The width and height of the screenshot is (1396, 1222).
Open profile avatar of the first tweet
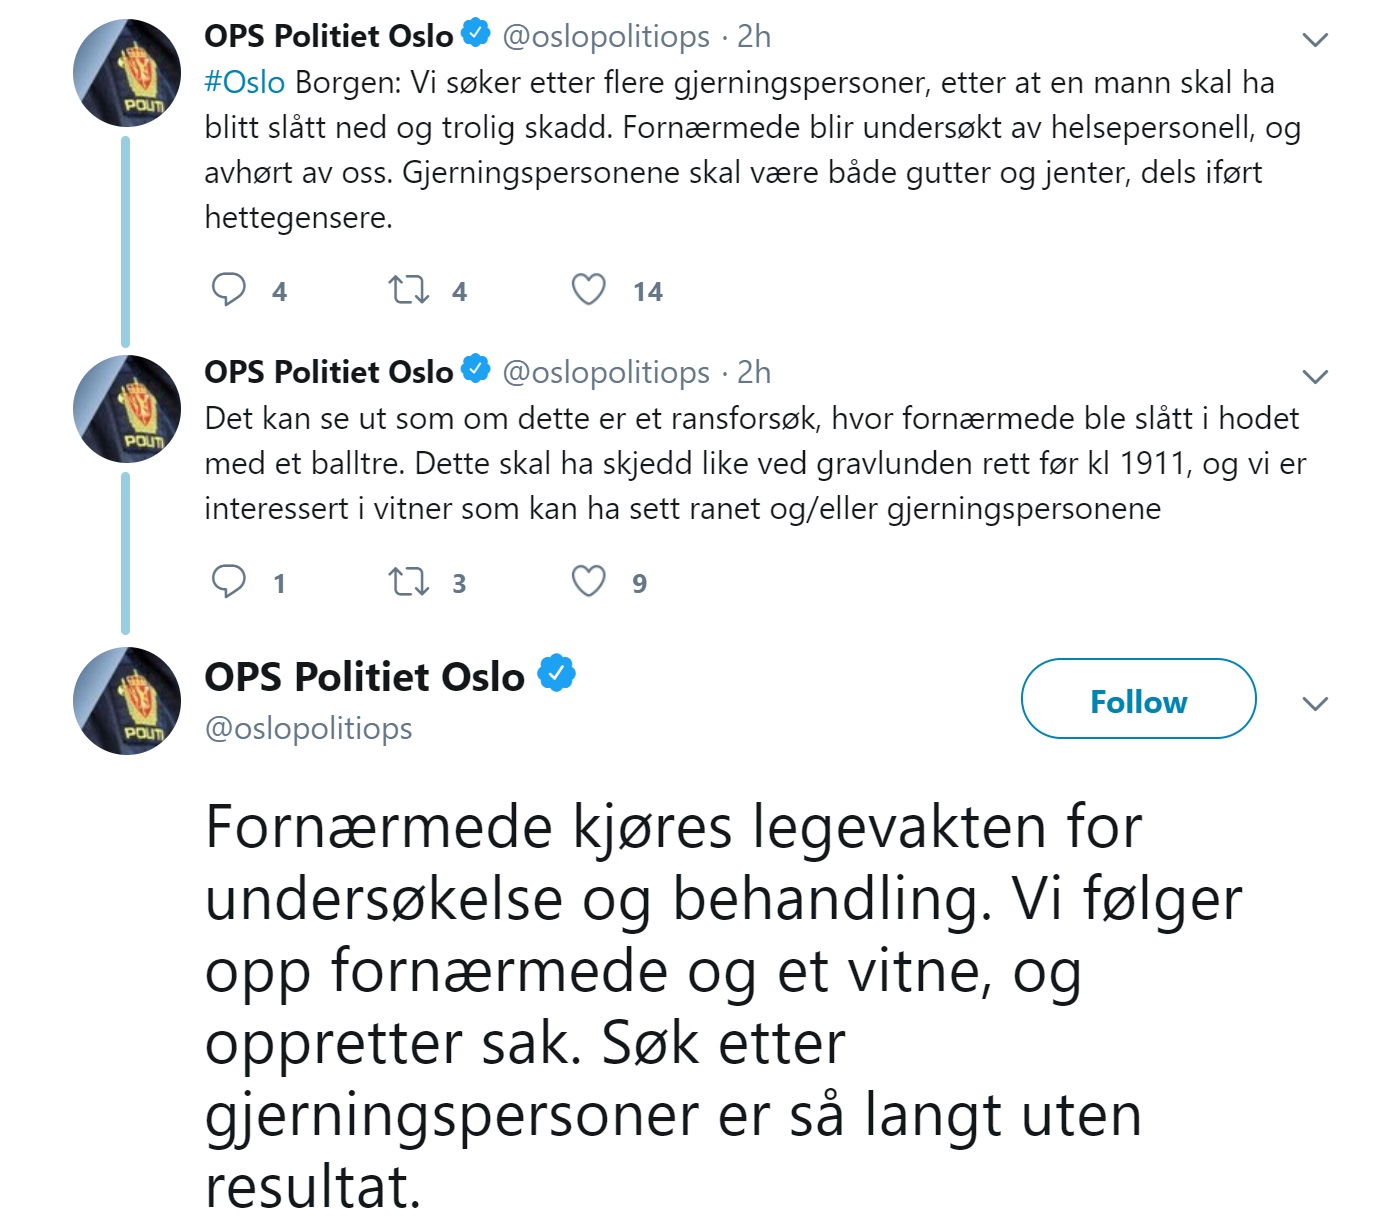pyautogui.click(x=127, y=72)
